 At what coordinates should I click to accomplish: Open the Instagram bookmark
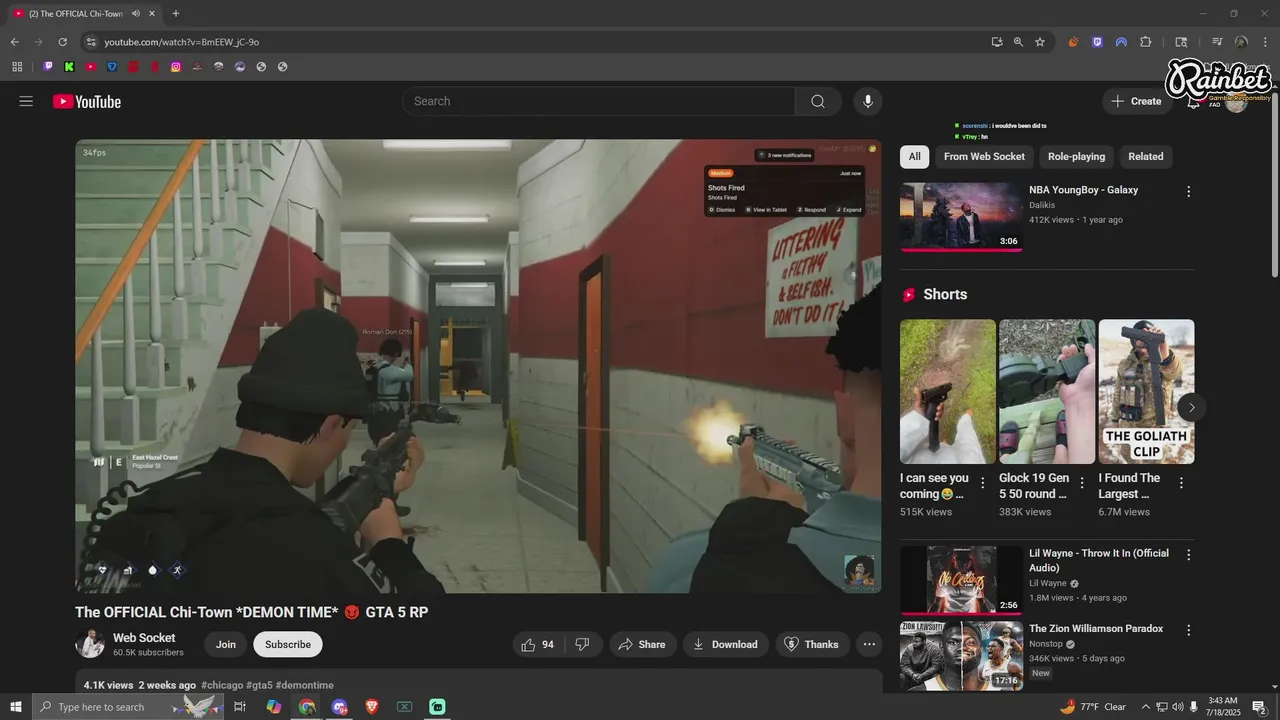point(176,67)
